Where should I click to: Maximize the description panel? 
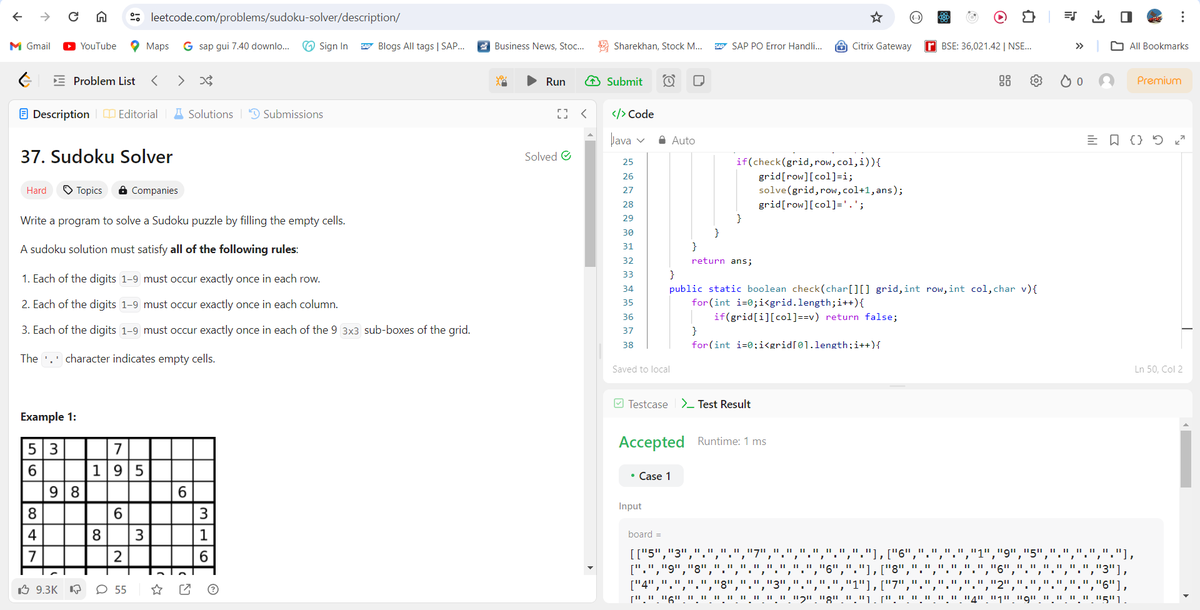point(561,114)
